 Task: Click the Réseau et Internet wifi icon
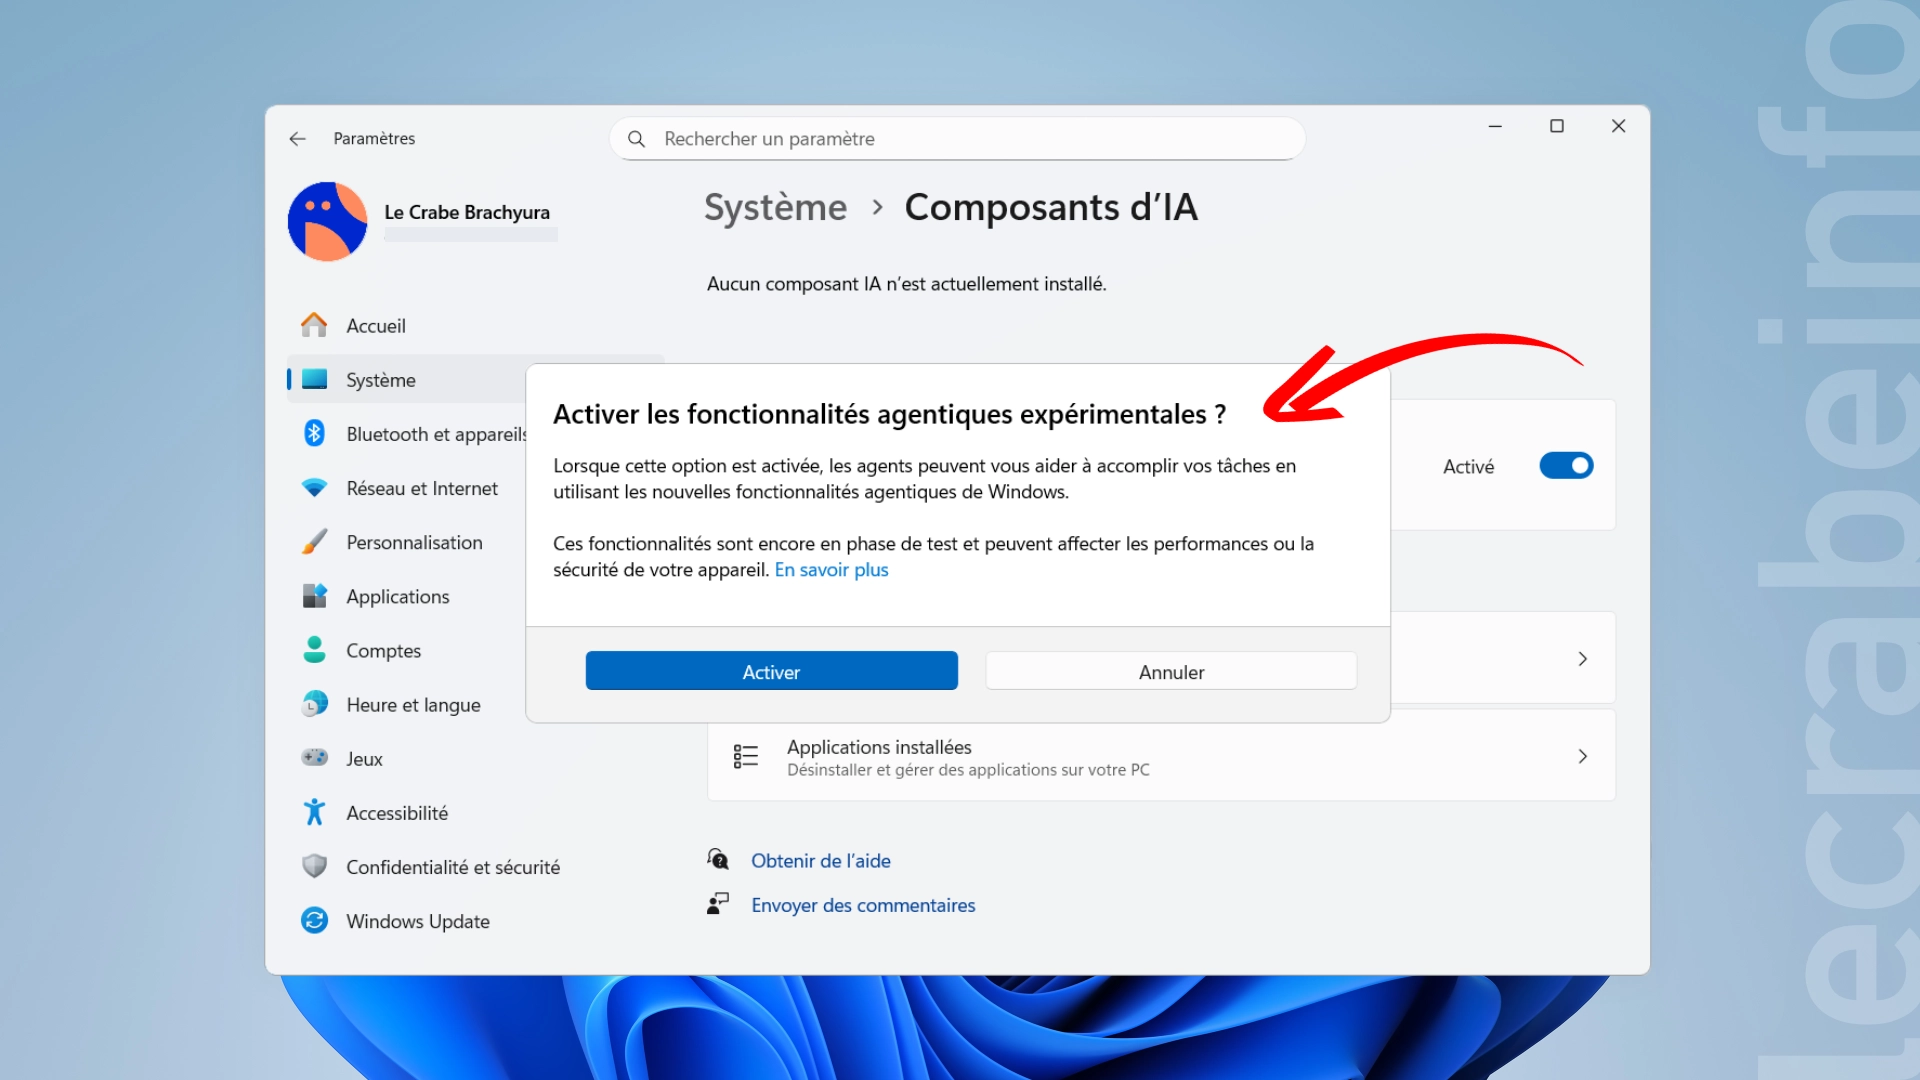pyautogui.click(x=314, y=488)
